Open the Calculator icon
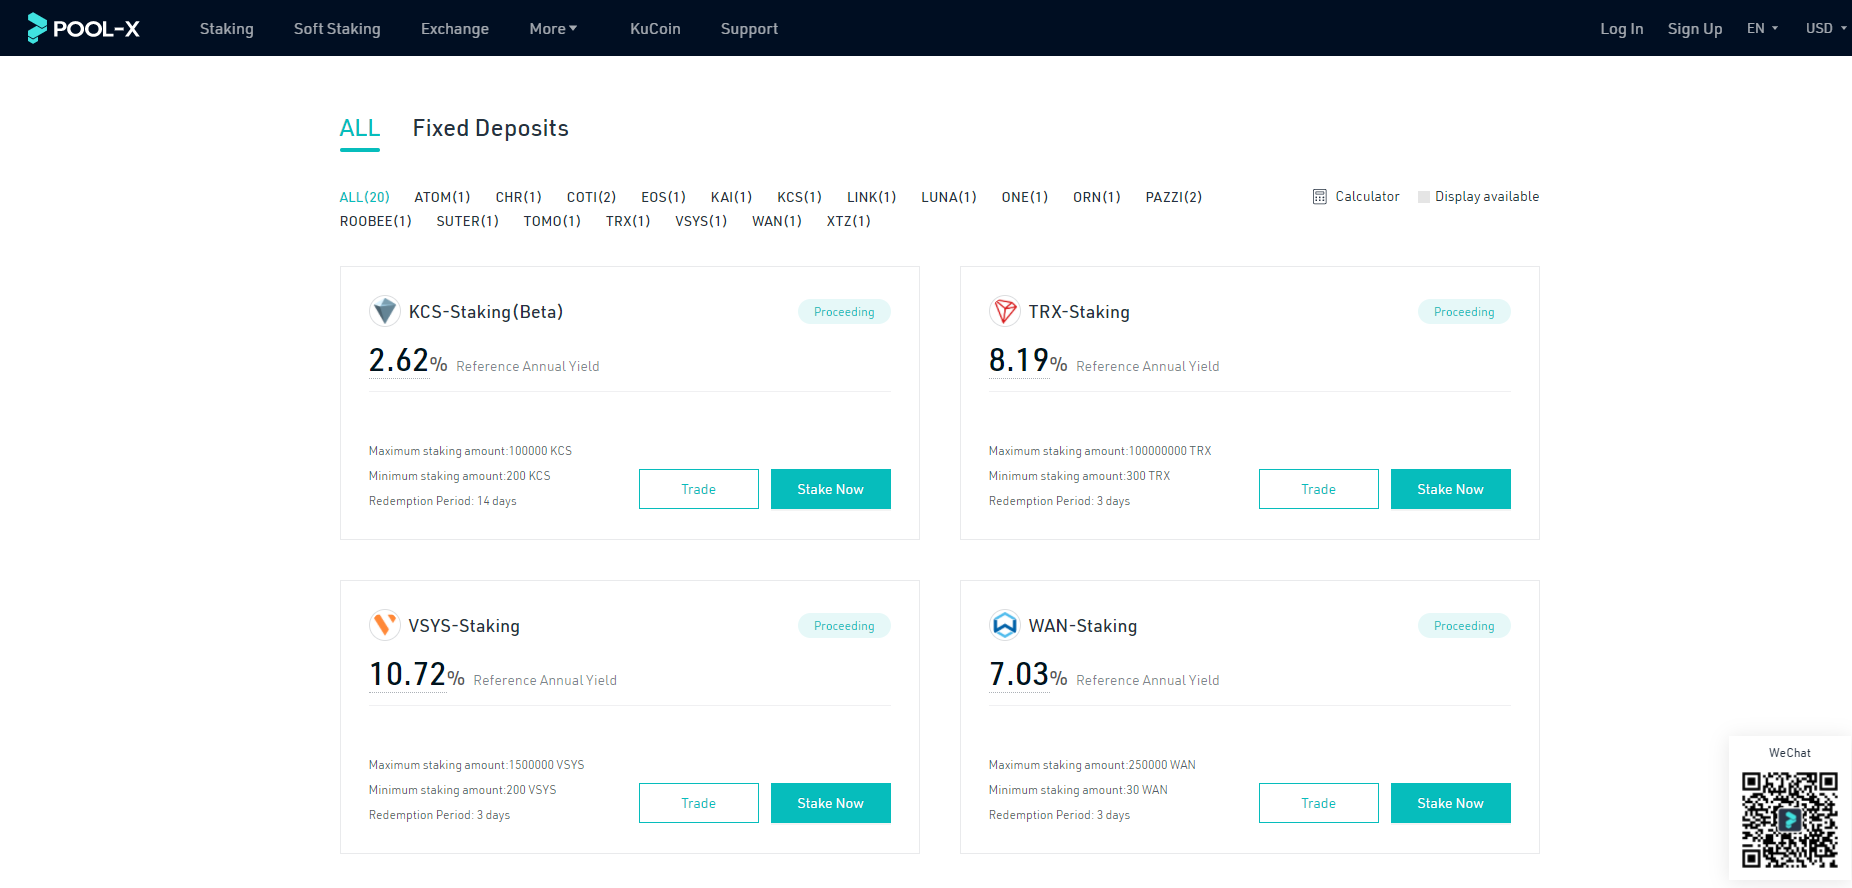The height and width of the screenshot is (888, 1852). point(1320,197)
